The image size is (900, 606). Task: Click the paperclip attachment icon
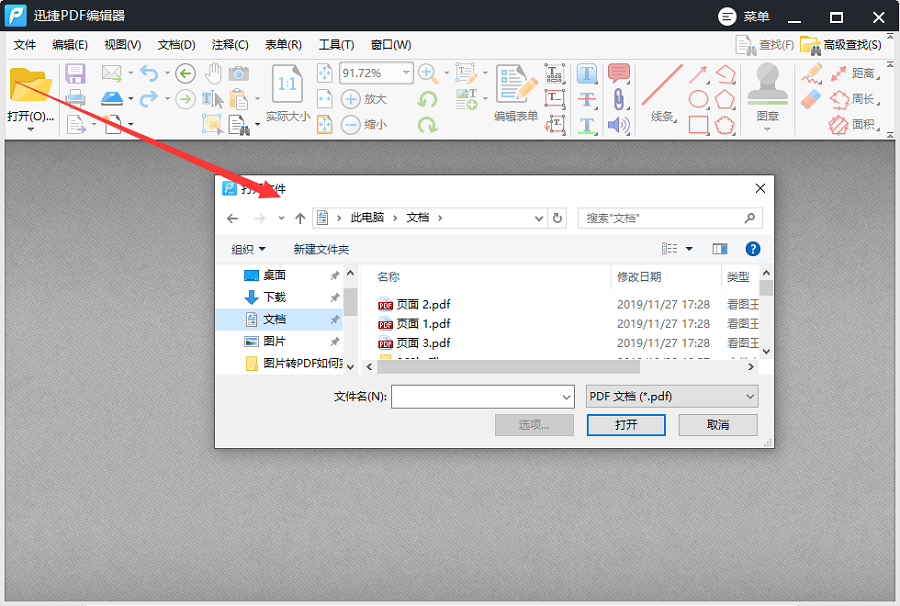(619, 99)
